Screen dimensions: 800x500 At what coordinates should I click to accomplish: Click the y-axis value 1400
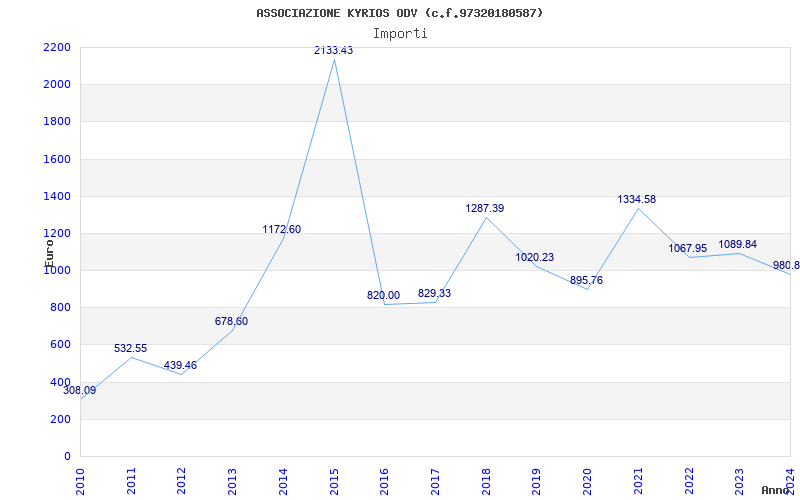pyautogui.click(x=57, y=196)
